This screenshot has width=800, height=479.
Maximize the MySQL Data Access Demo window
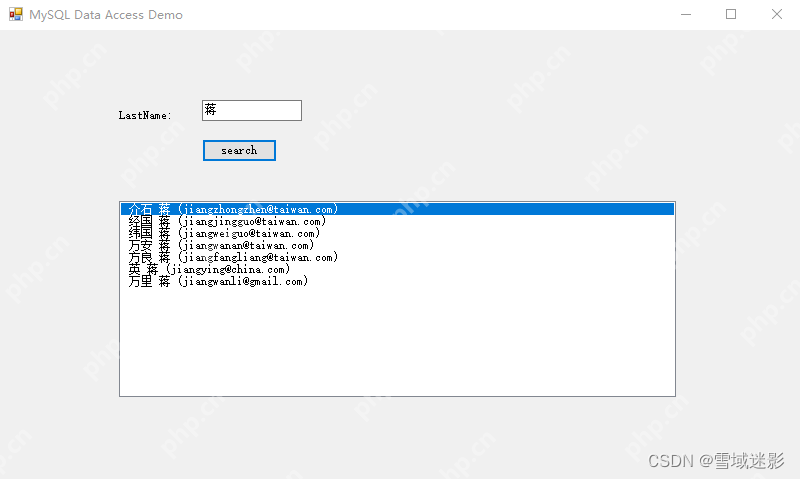pyautogui.click(x=731, y=14)
